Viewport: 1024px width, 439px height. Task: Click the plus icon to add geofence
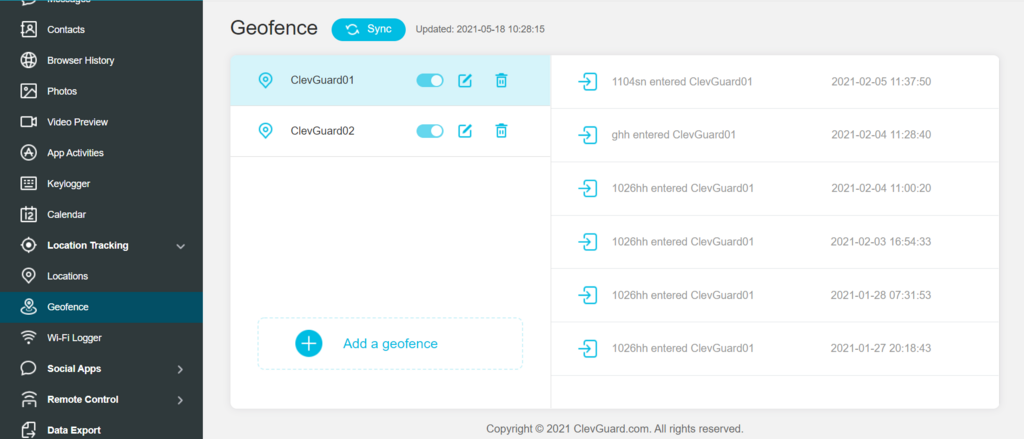(309, 344)
